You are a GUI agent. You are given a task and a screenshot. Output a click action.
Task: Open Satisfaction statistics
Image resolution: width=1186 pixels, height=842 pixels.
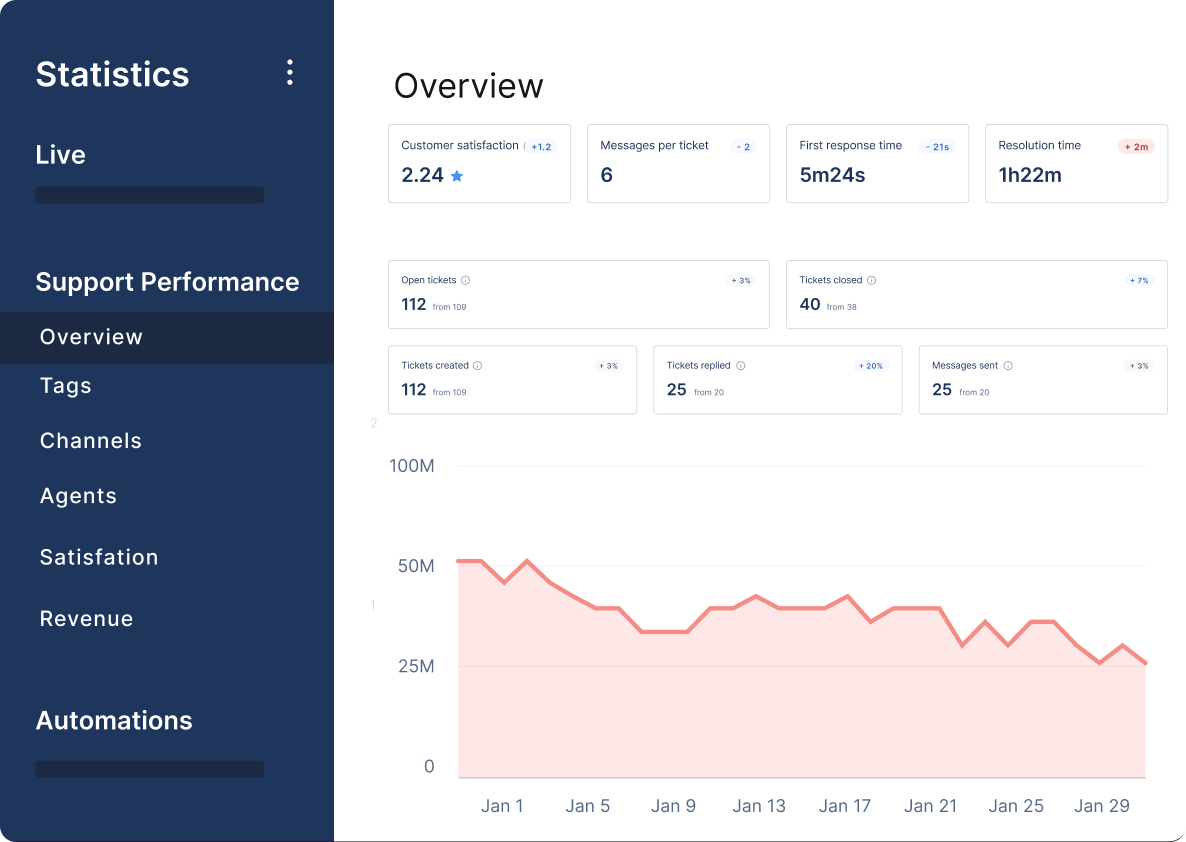click(98, 557)
